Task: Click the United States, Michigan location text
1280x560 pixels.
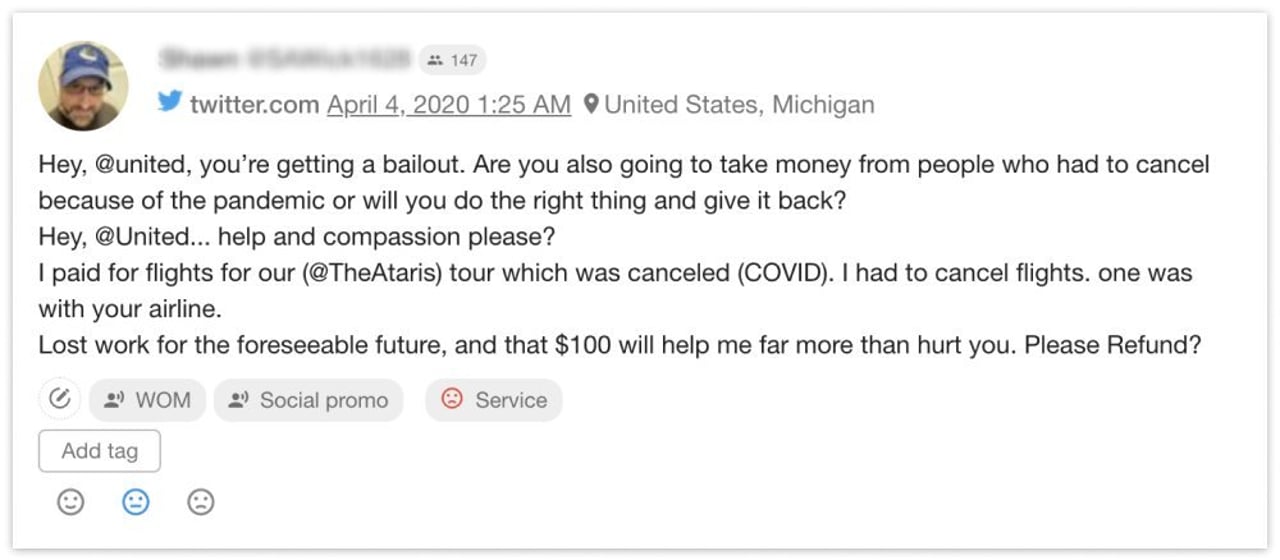Action: coord(739,104)
